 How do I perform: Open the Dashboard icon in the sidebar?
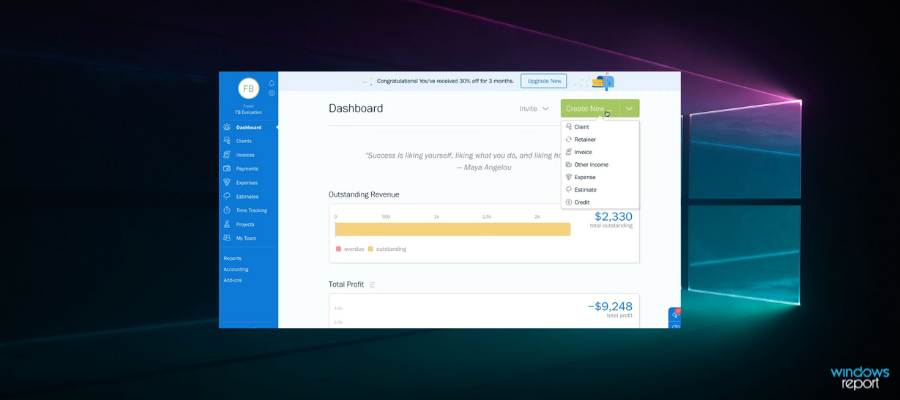[x=227, y=127]
